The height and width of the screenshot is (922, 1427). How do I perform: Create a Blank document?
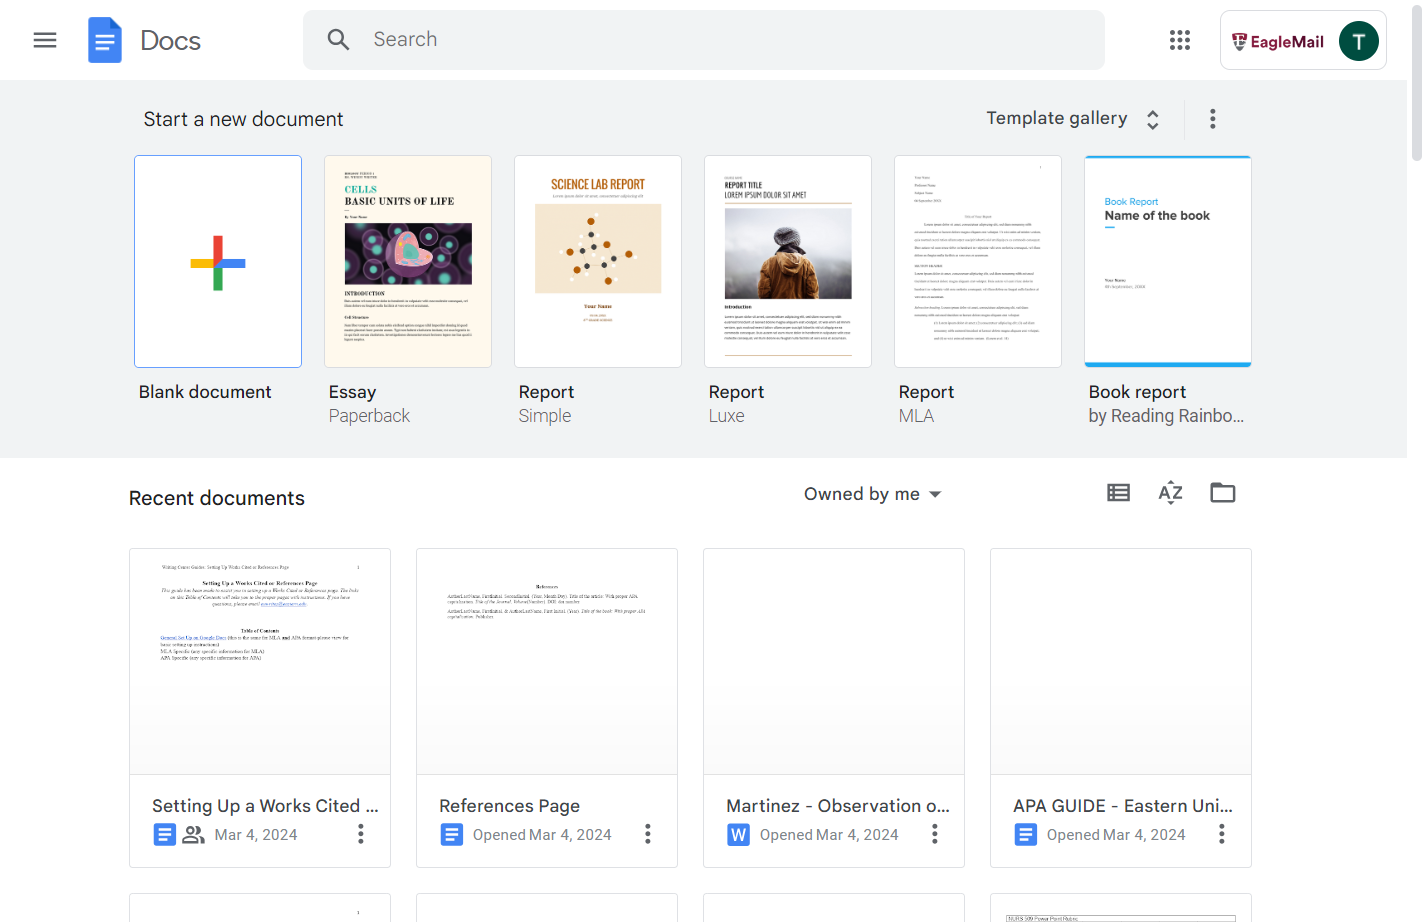pos(218,262)
